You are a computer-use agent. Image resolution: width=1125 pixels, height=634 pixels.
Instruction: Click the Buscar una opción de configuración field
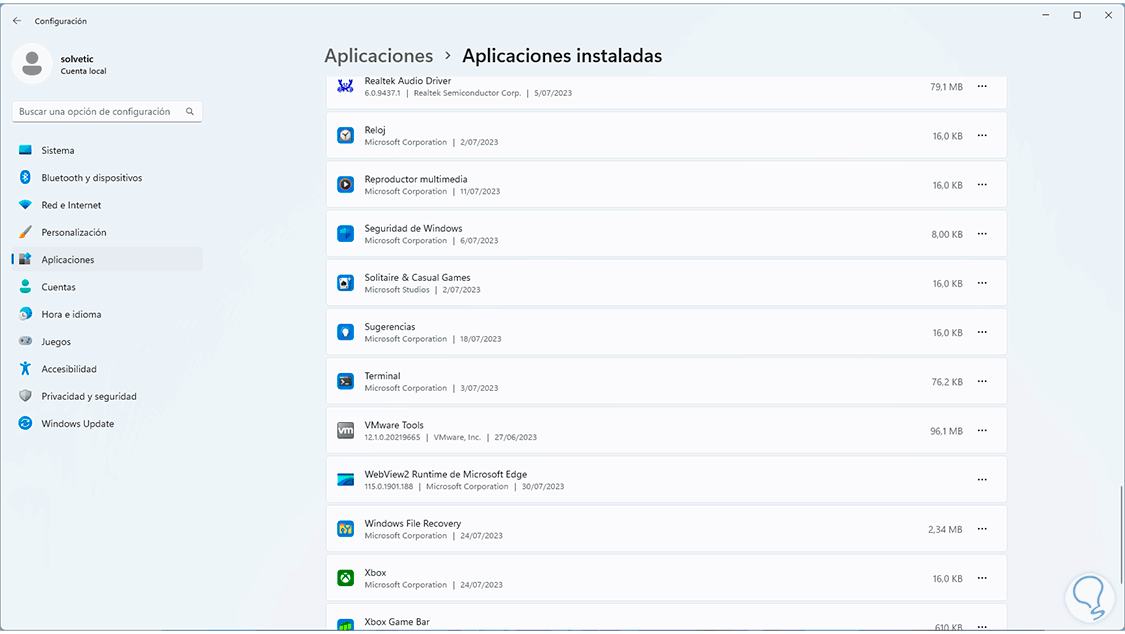point(107,111)
